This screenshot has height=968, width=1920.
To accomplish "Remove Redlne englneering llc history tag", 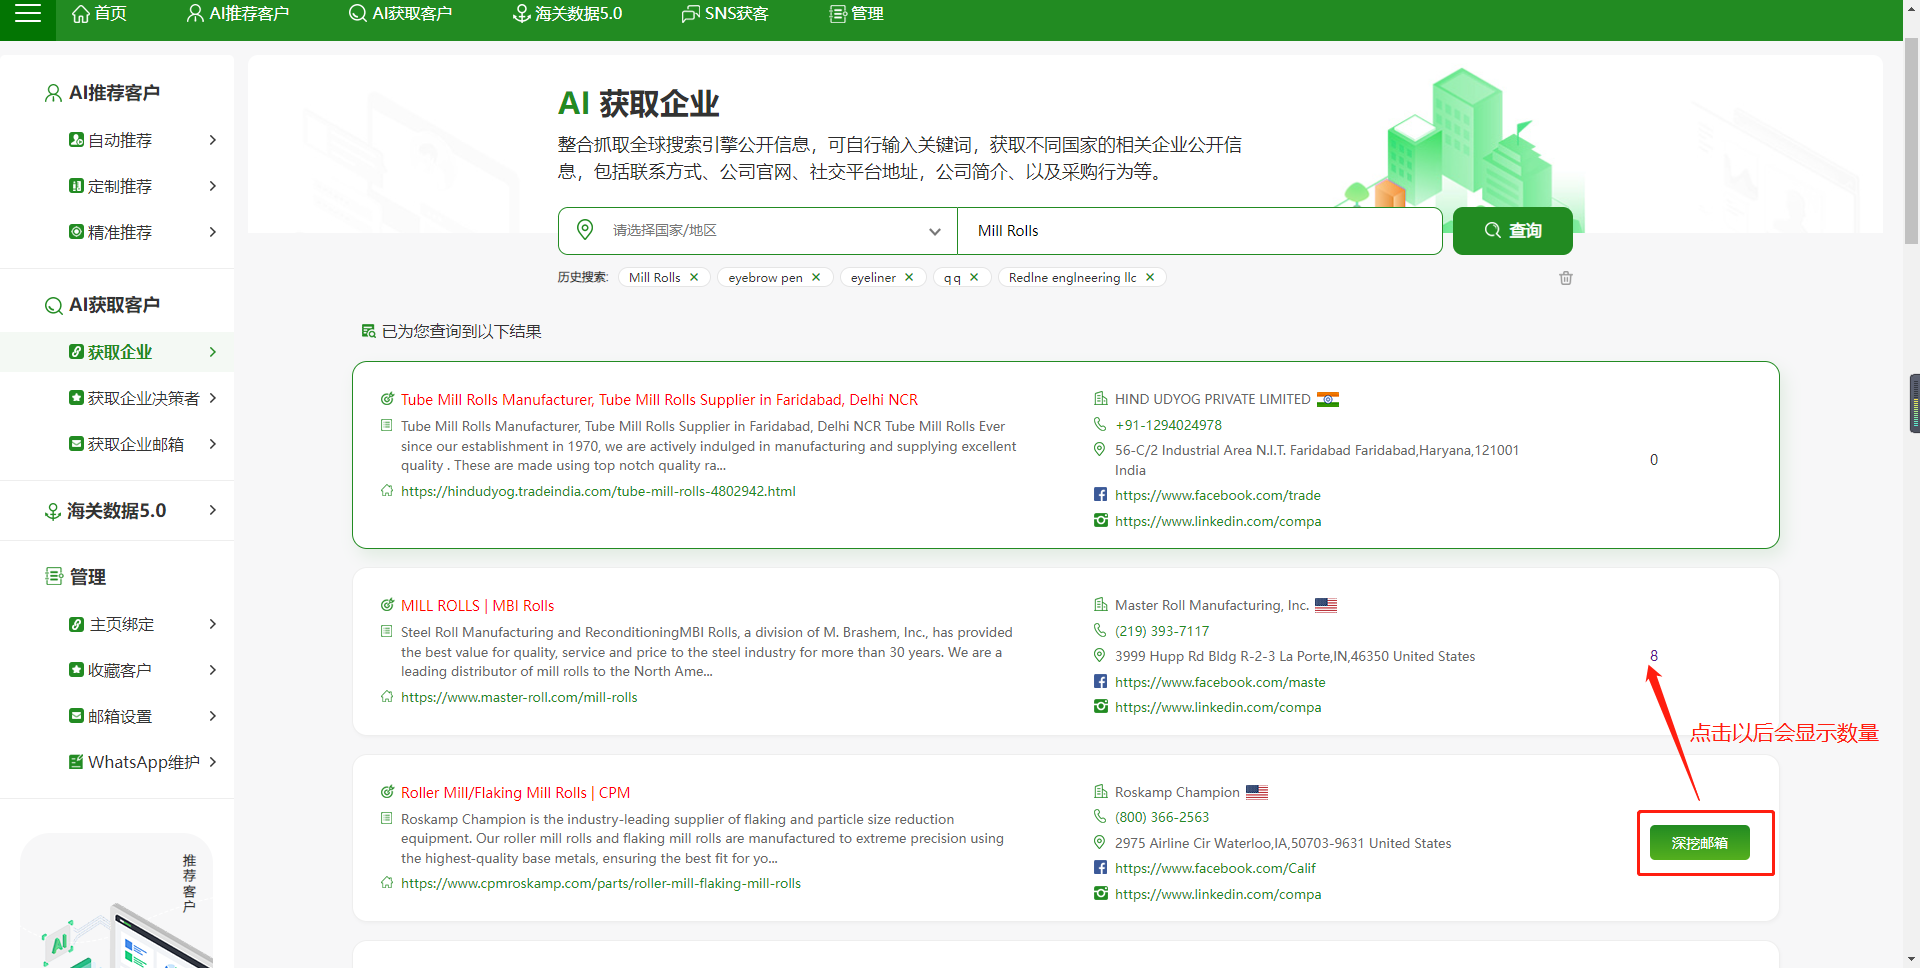I will pos(1150,277).
